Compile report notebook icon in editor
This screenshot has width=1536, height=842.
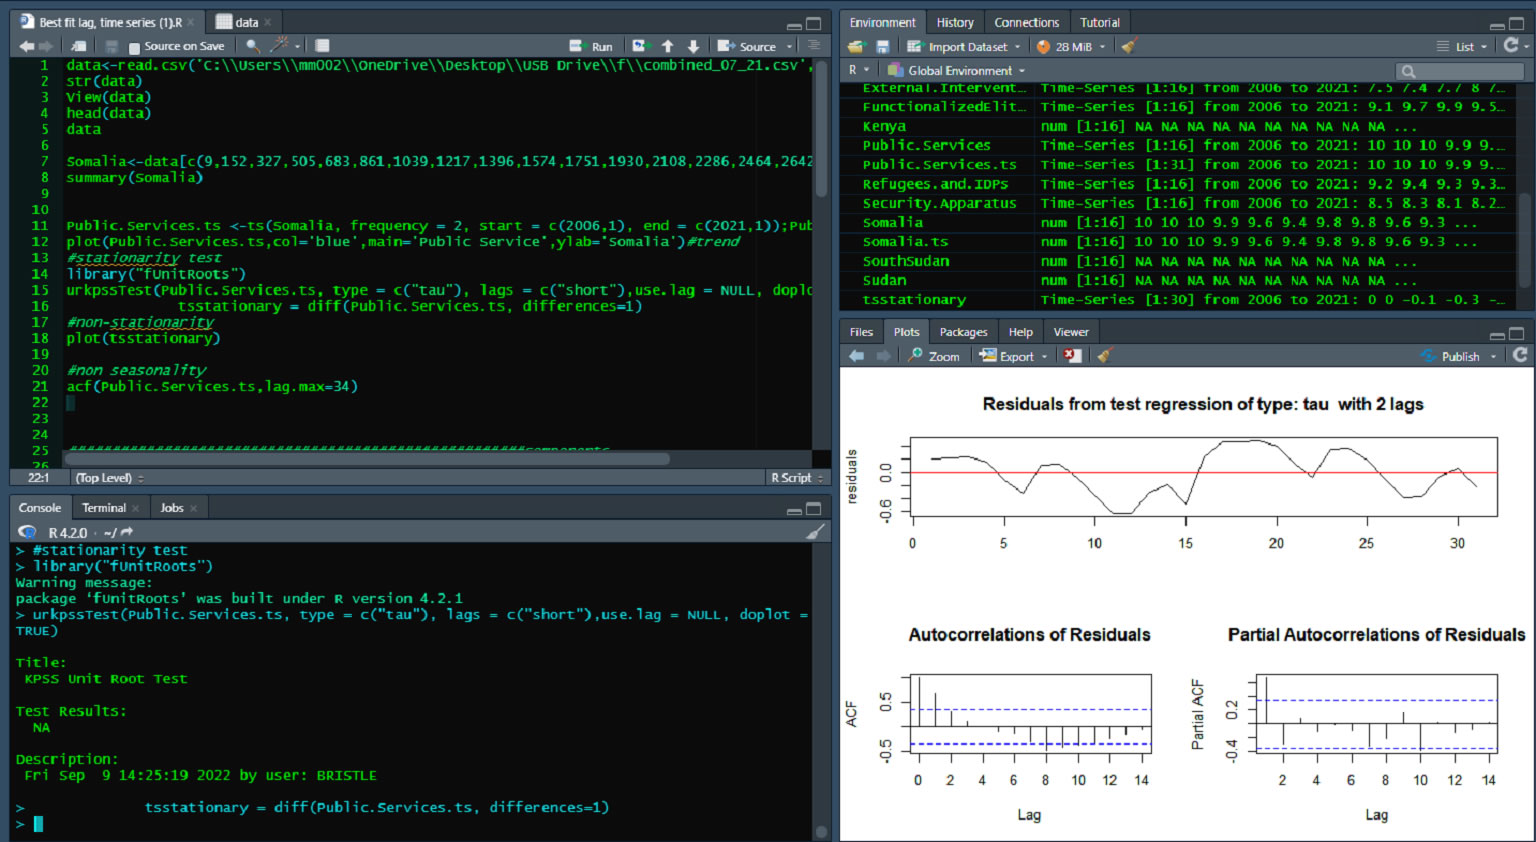(x=322, y=46)
